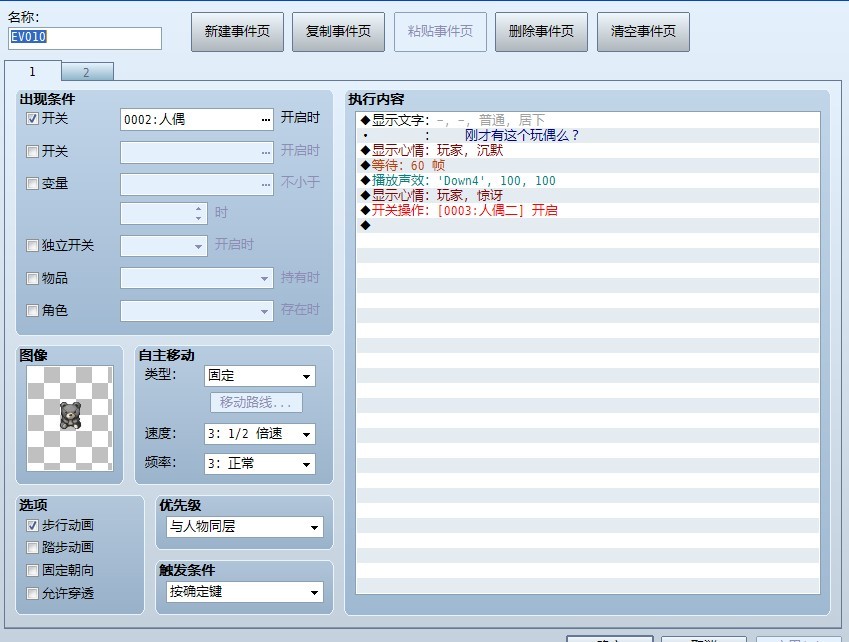The image size is (849, 642).
Task: Select the 显示文字 command line
Action: [x=588, y=120]
